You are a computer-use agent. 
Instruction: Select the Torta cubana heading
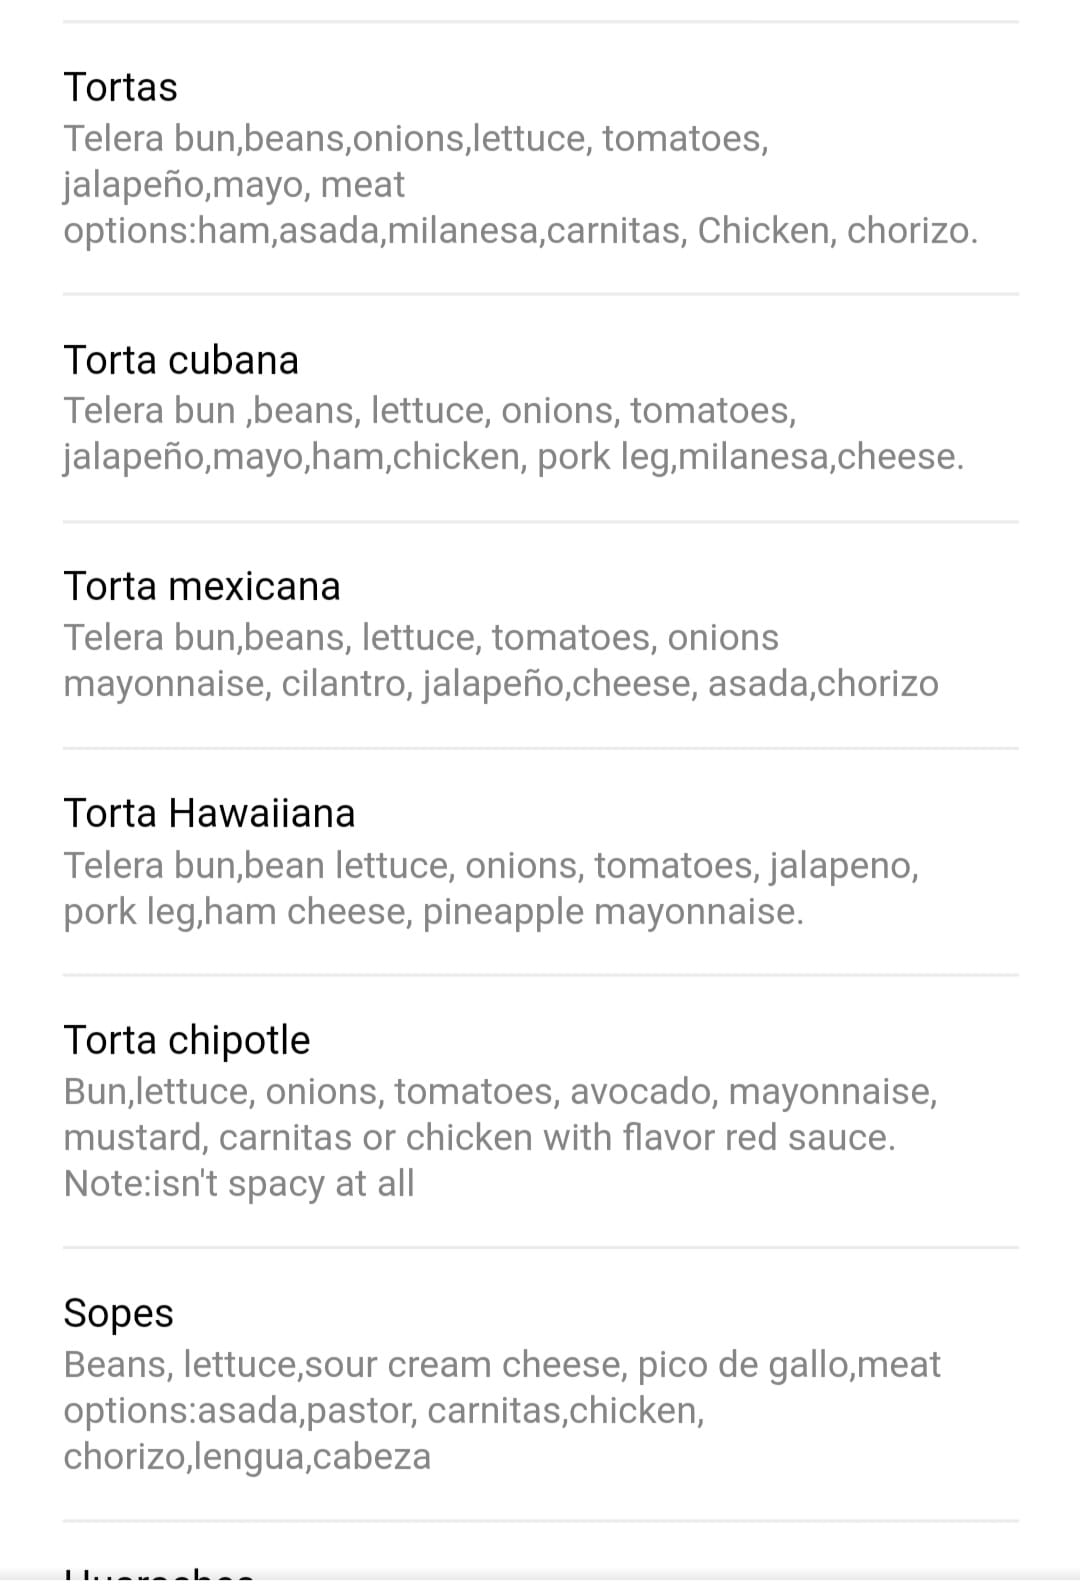pos(181,360)
